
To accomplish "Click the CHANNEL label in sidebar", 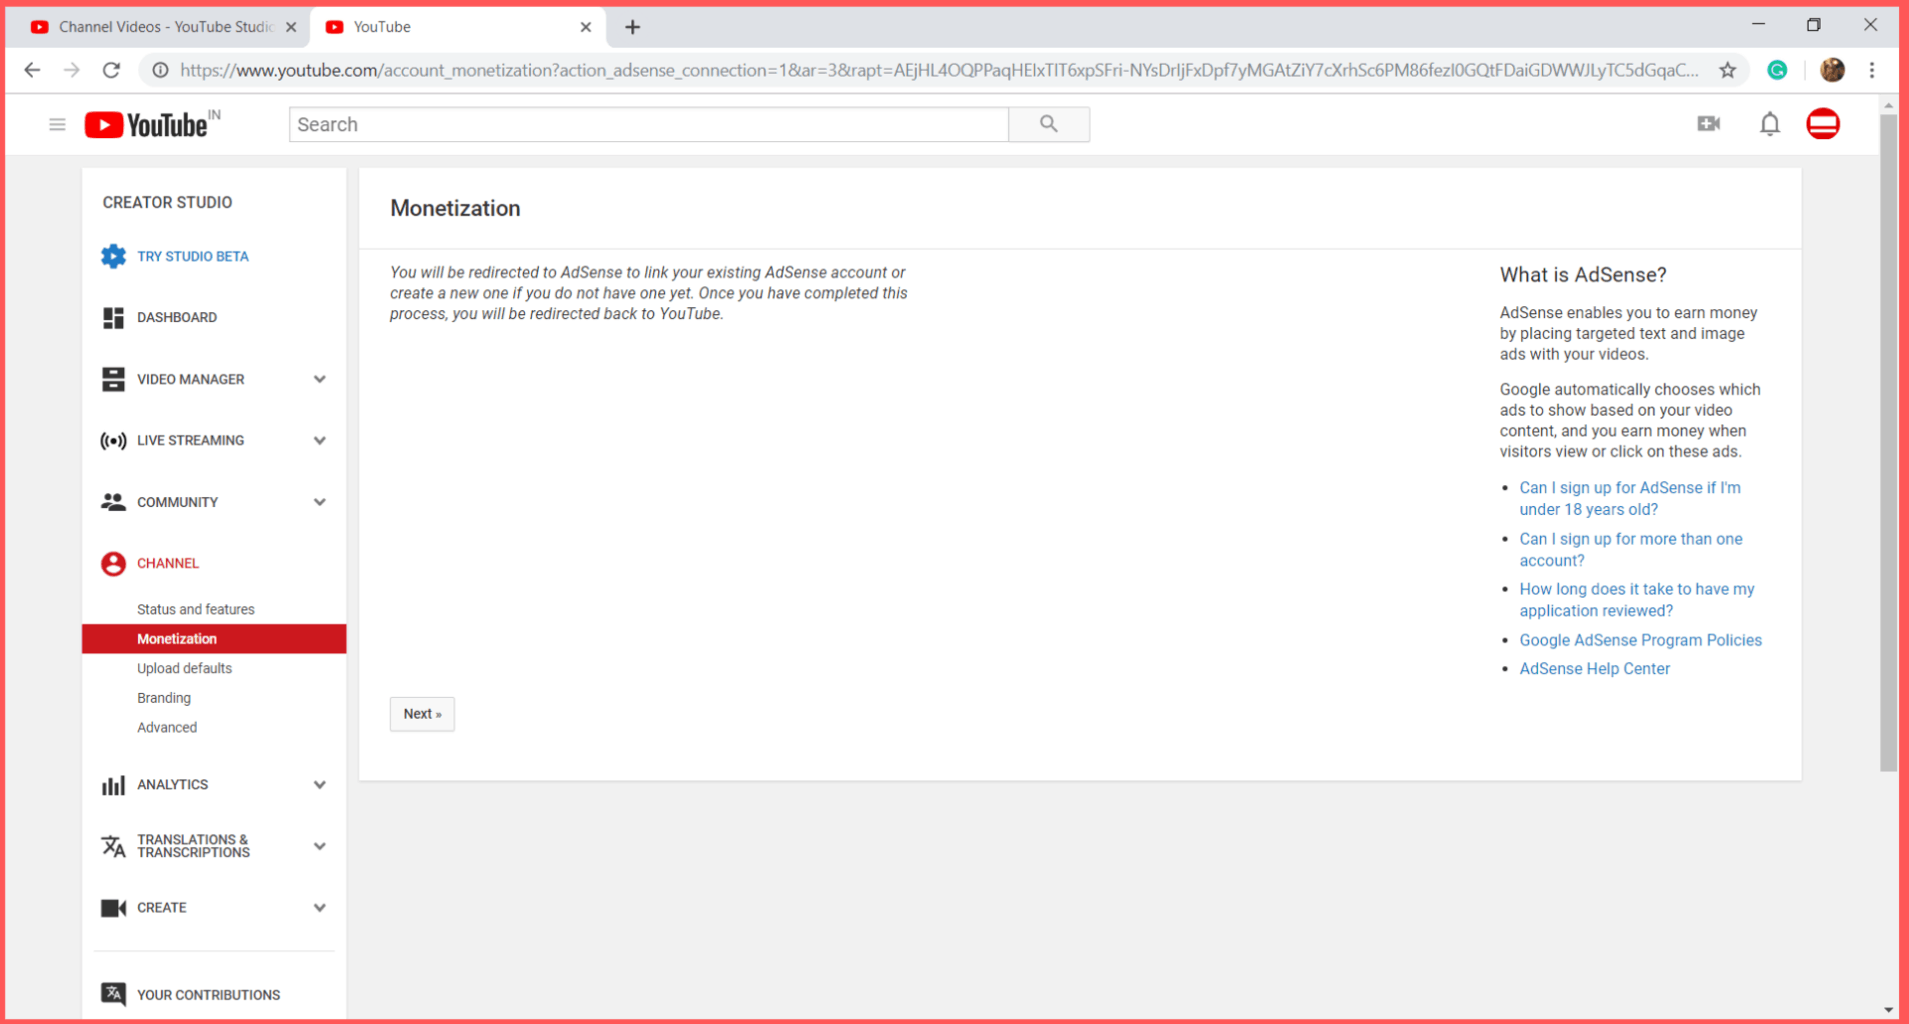I will [168, 563].
